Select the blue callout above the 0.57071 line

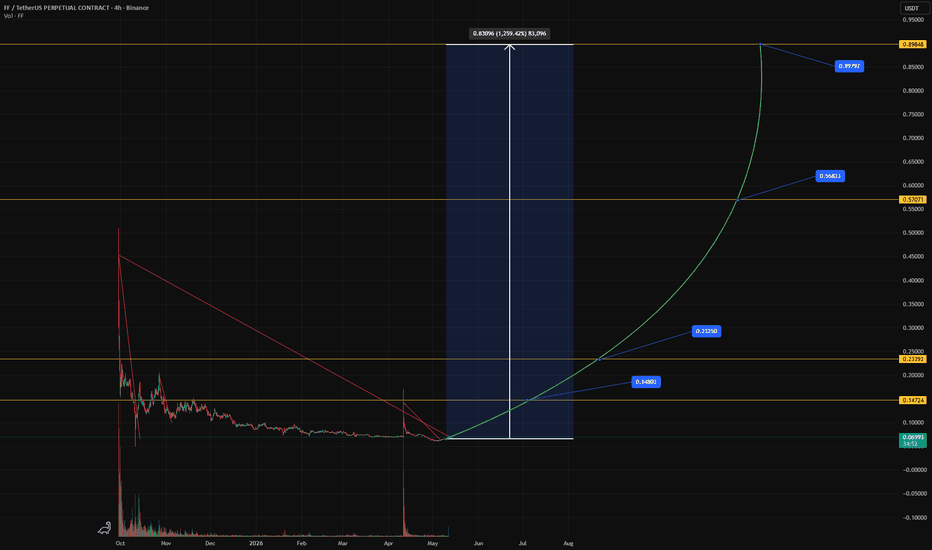[x=830, y=176]
